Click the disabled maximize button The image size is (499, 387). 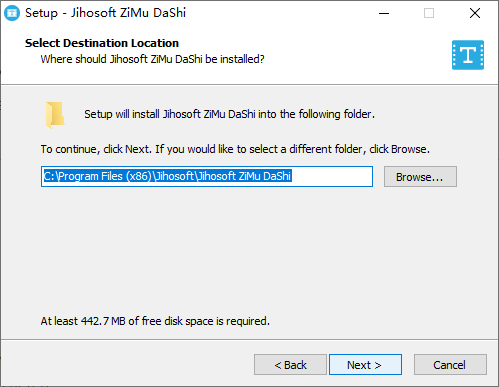(x=429, y=13)
